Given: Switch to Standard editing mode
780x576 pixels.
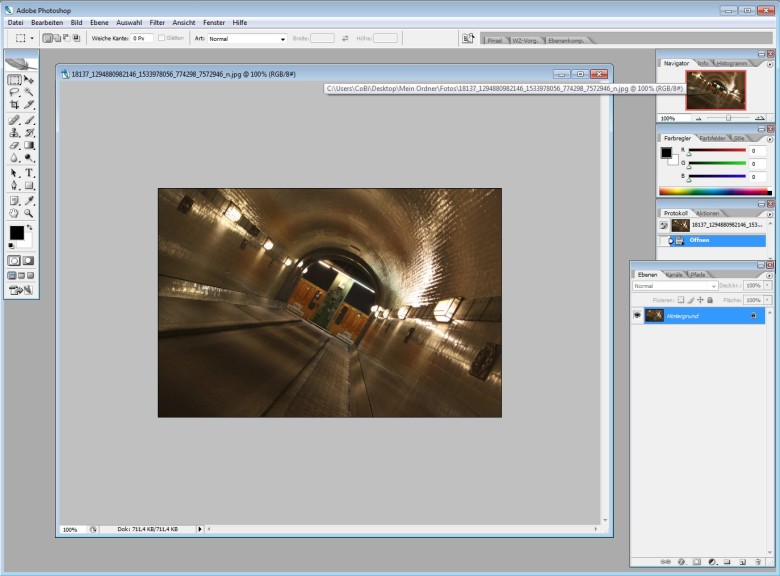Looking at the screenshot, I should tap(14, 261).
